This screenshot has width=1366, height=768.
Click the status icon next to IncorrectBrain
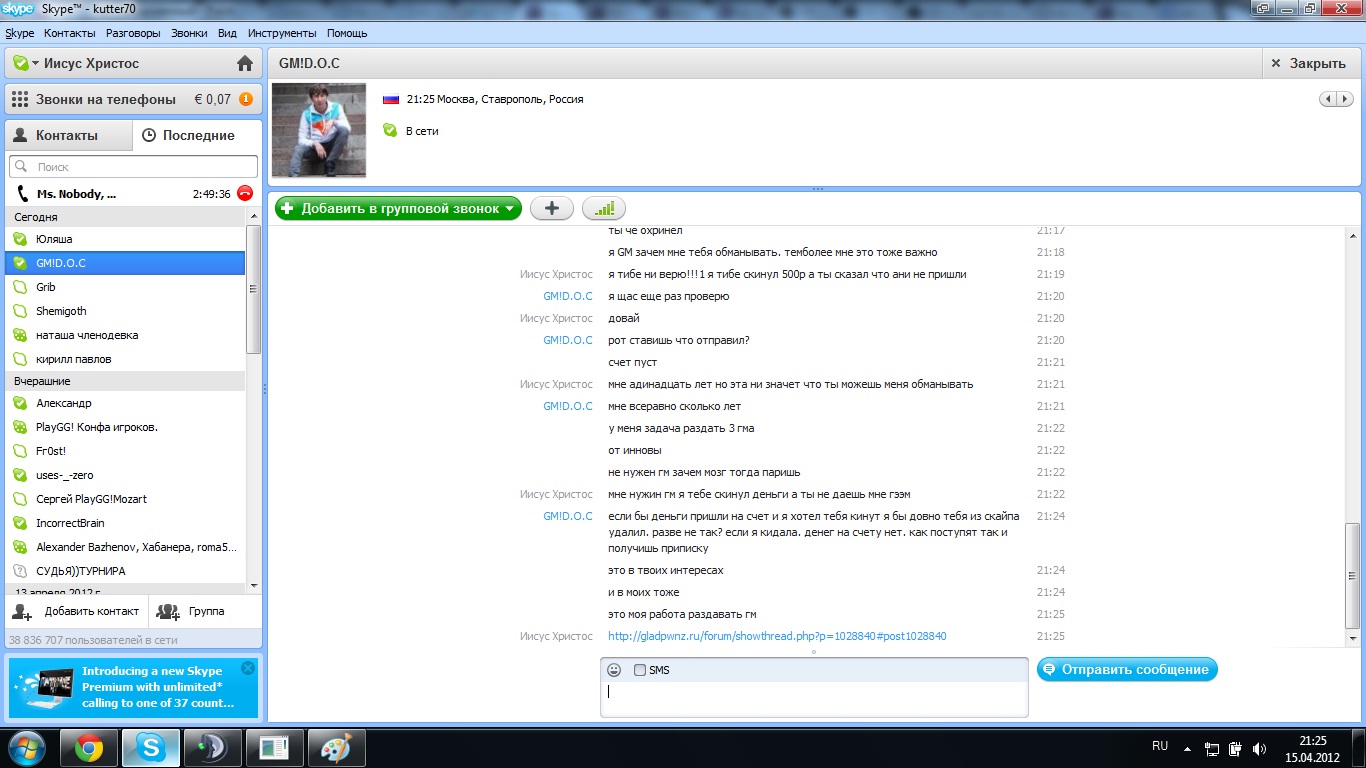20,523
